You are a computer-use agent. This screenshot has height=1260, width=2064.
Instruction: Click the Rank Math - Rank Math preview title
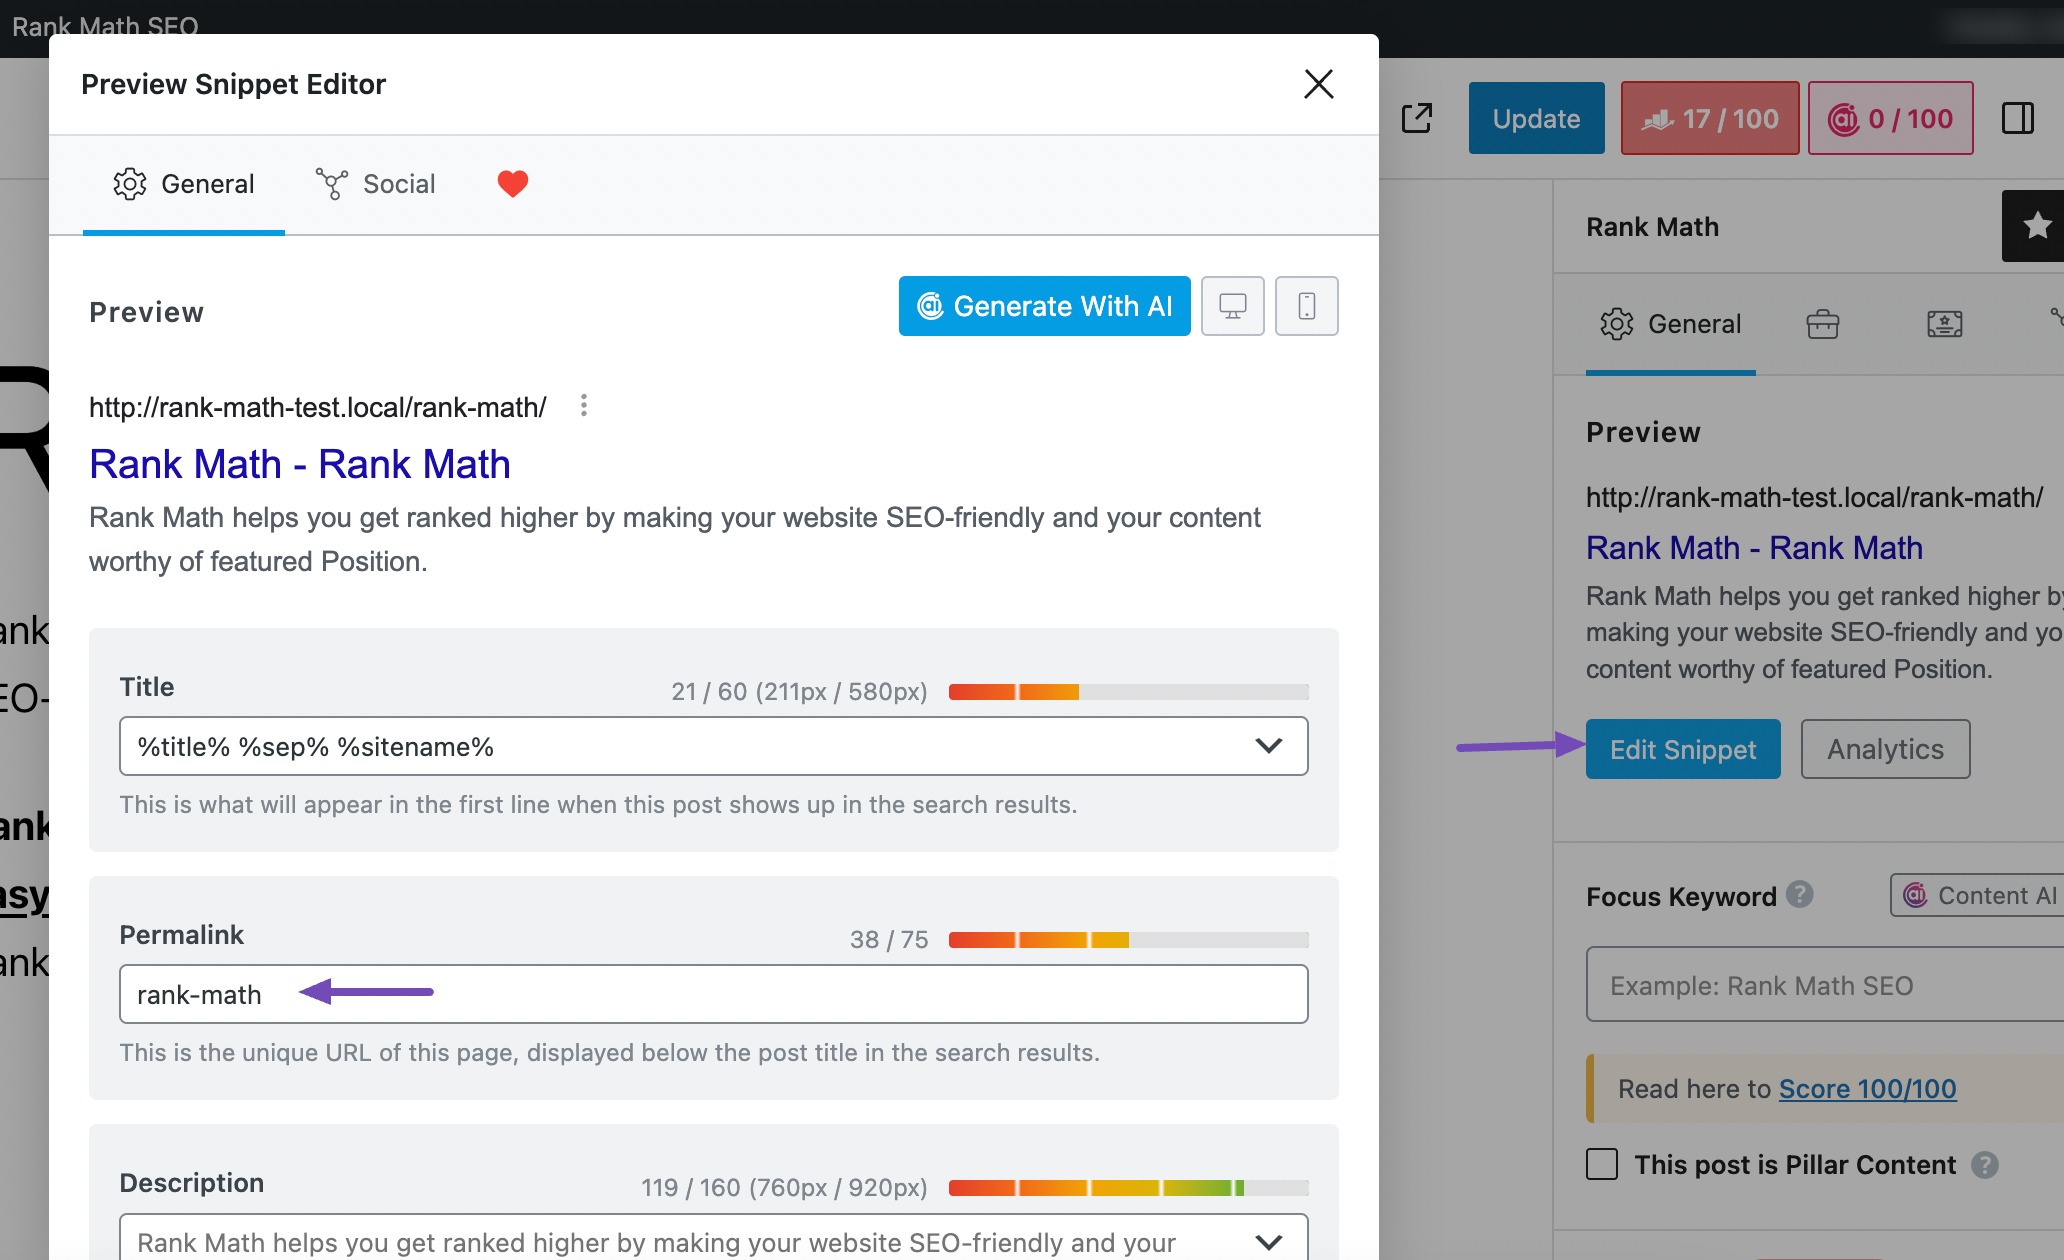click(x=300, y=464)
